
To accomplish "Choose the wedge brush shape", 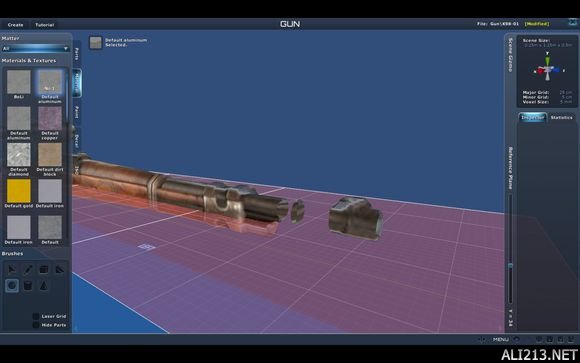I will (60, 269).
